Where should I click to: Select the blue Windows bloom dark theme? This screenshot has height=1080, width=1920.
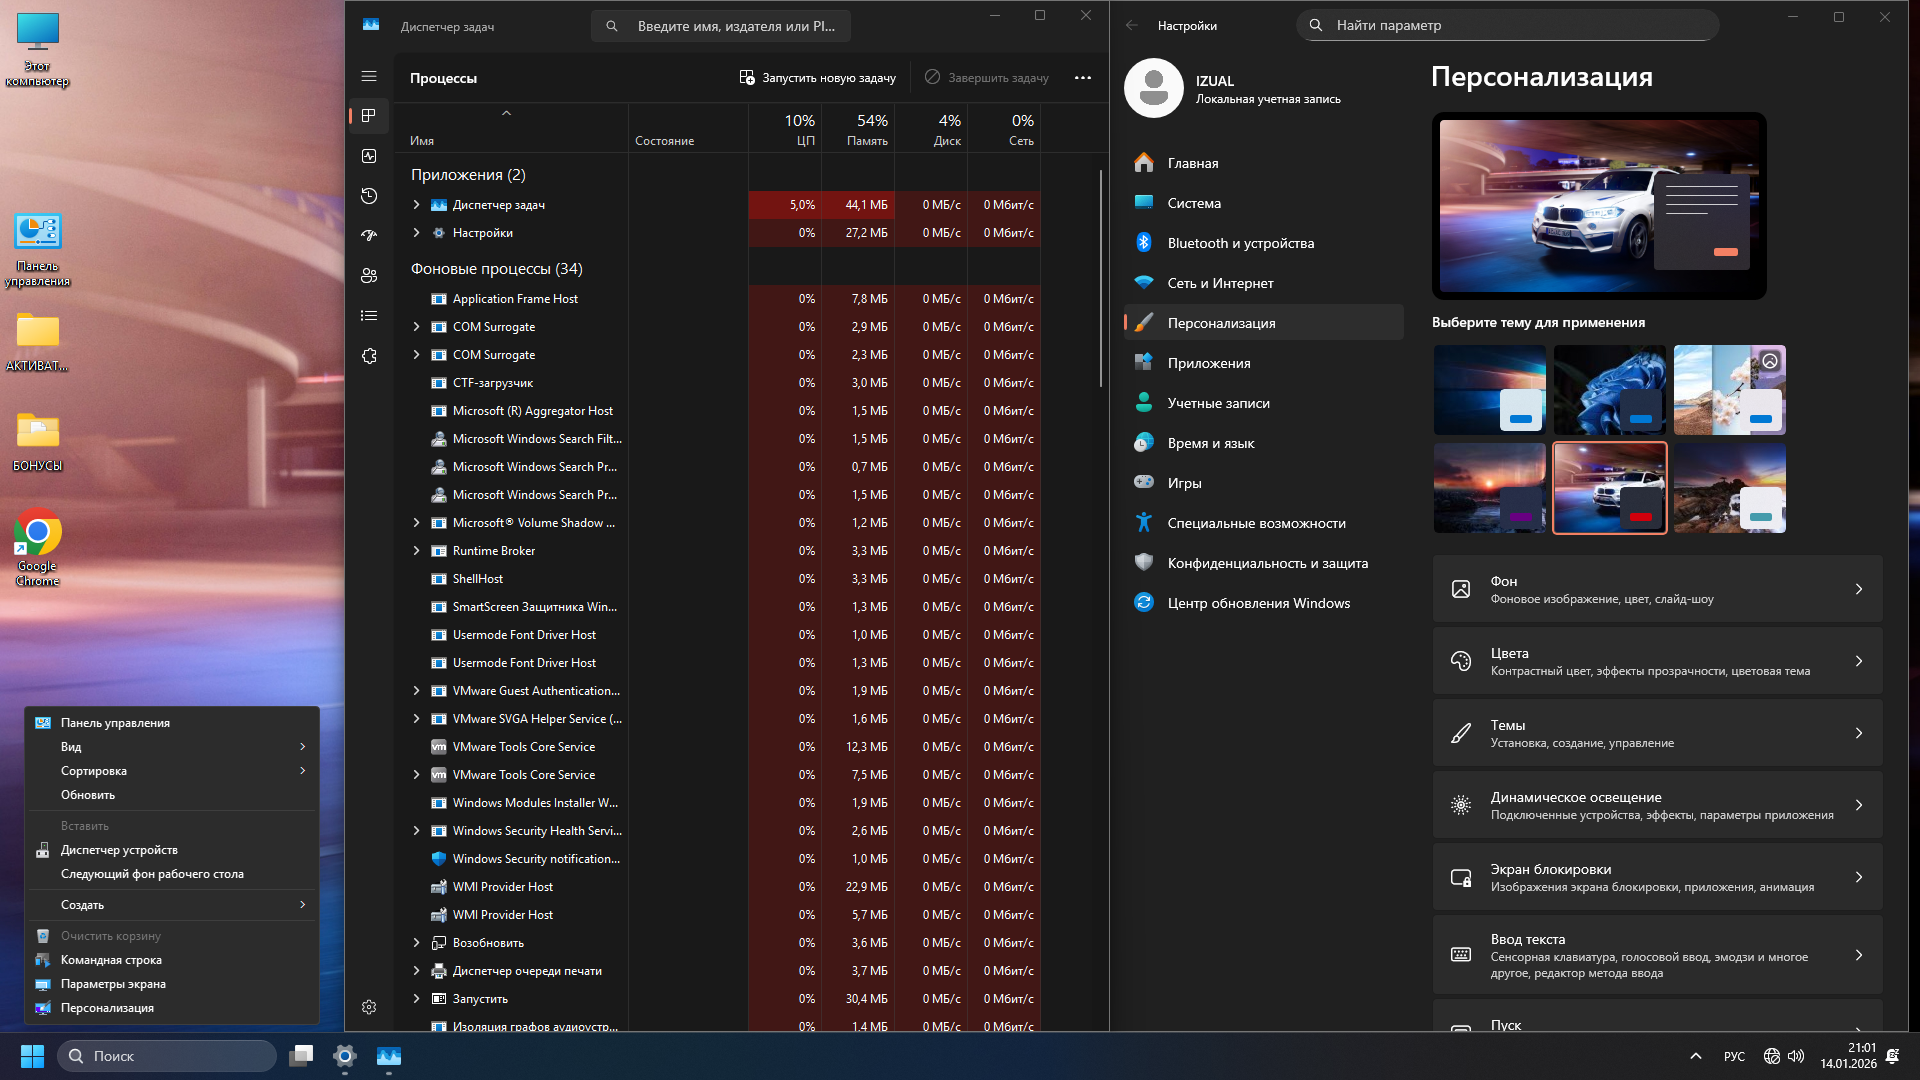click(1609, 390)
